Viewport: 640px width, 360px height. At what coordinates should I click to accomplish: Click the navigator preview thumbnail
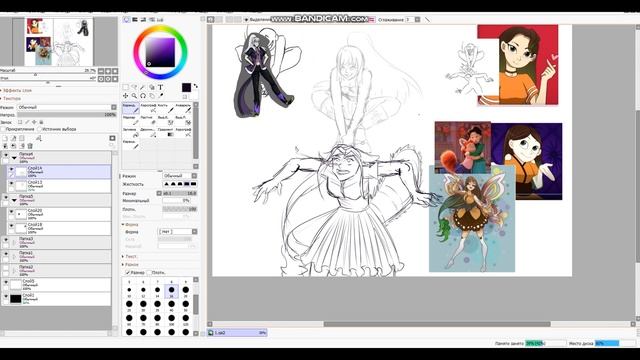click(59, 42)
